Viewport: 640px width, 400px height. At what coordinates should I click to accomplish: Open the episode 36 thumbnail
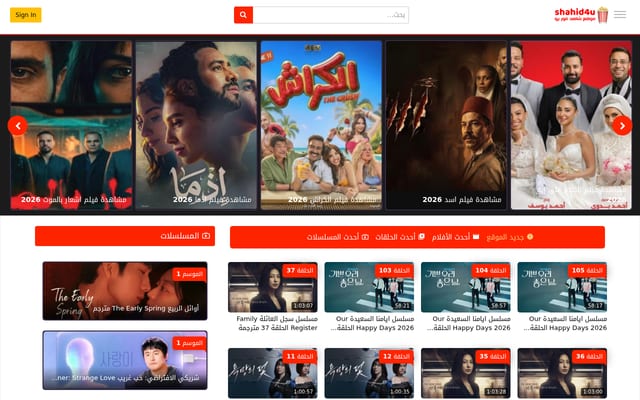coord(562,373)
